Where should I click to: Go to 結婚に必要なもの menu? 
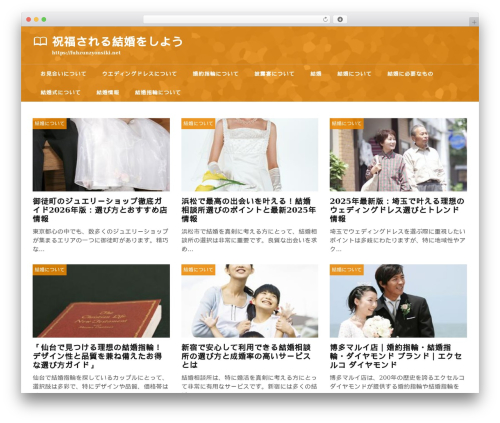click(410, 74)
